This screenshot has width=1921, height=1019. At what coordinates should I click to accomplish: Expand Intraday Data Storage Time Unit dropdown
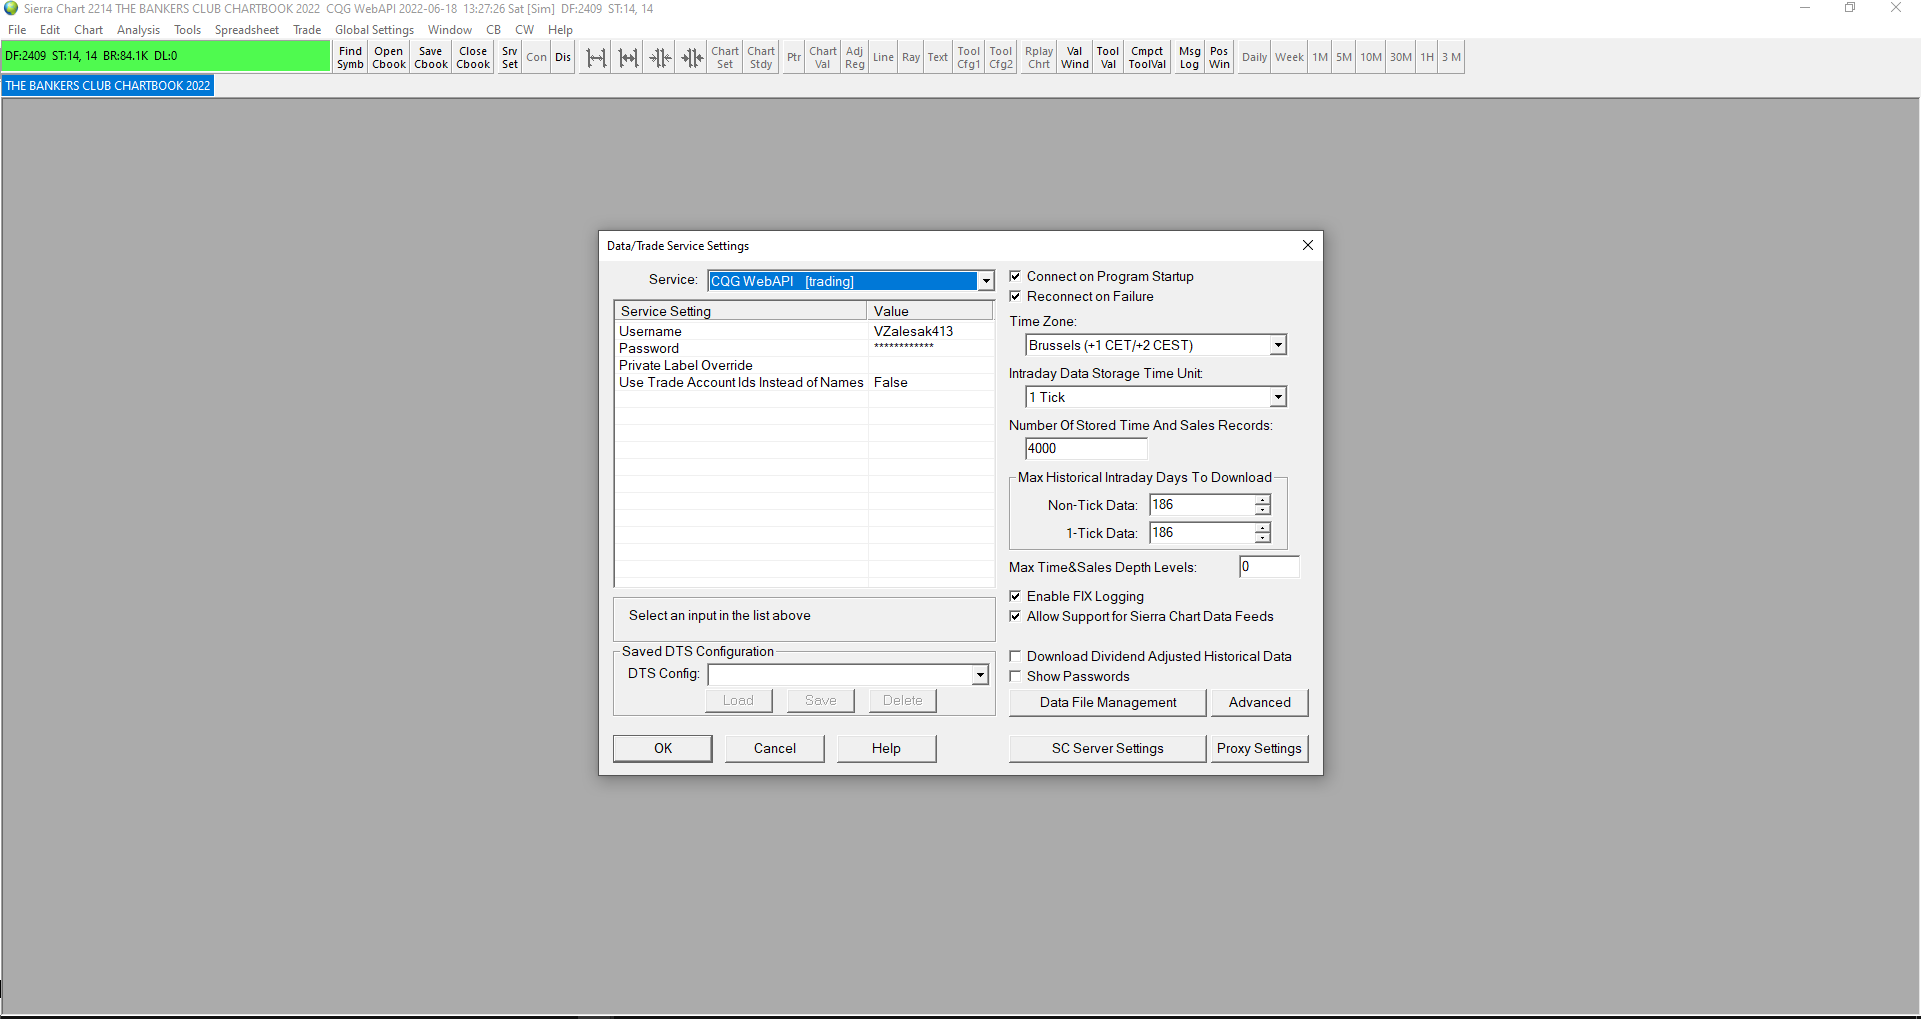[x=1277, y=398]
